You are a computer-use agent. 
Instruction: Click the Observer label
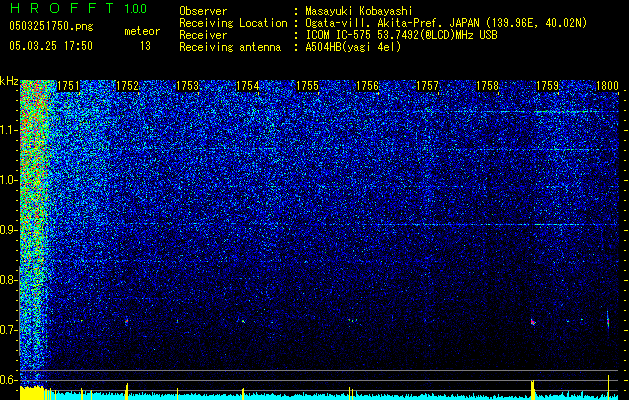[x=203, y=11]
